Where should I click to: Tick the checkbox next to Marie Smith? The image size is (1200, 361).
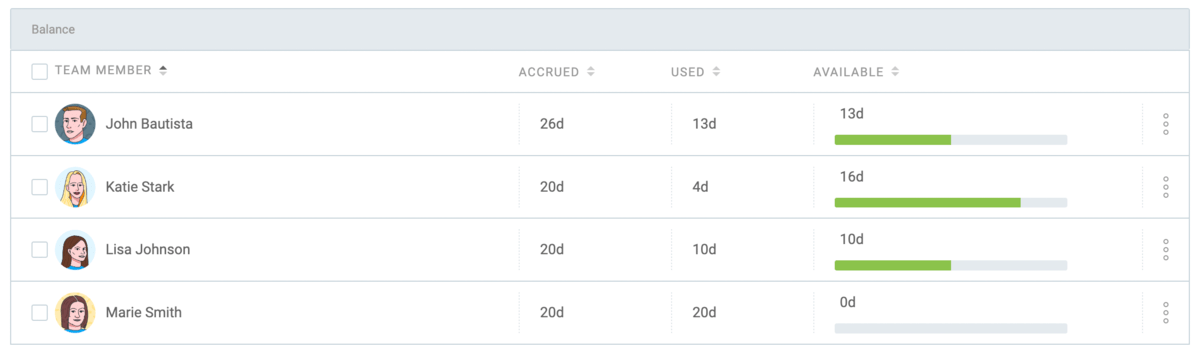[39, 312]
